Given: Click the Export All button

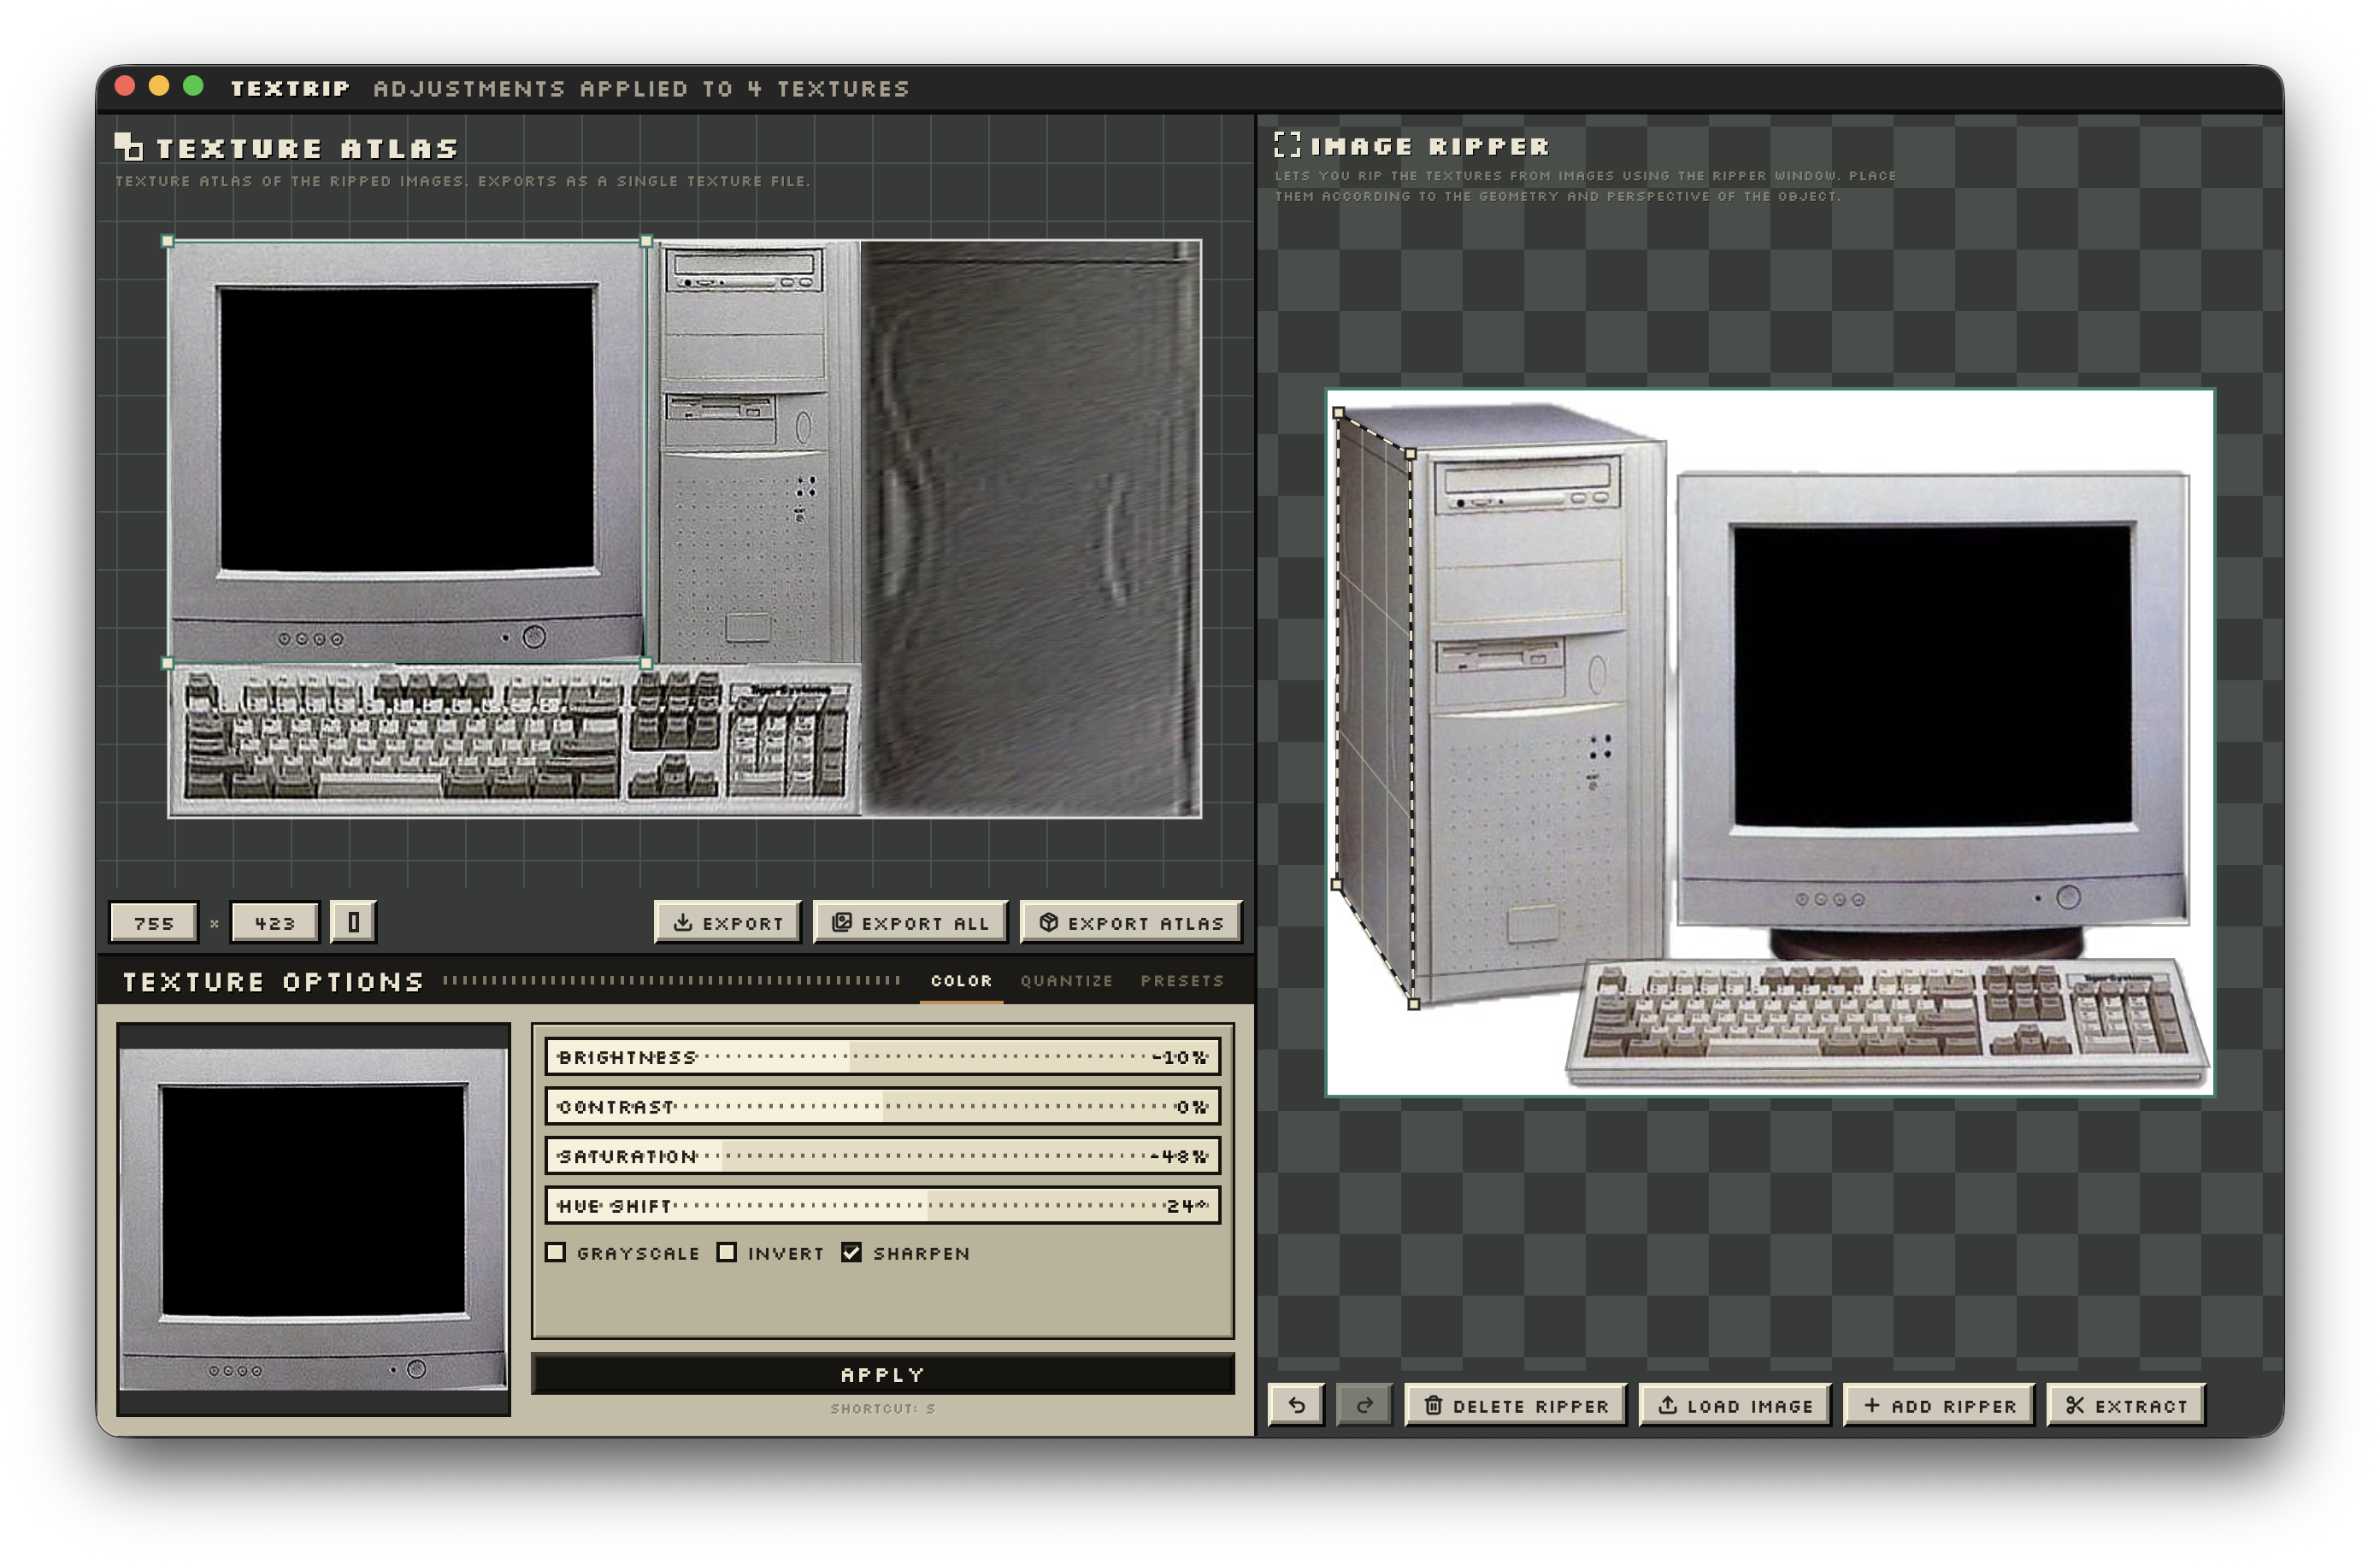Looking at the screenshot, I should point(910,922).
